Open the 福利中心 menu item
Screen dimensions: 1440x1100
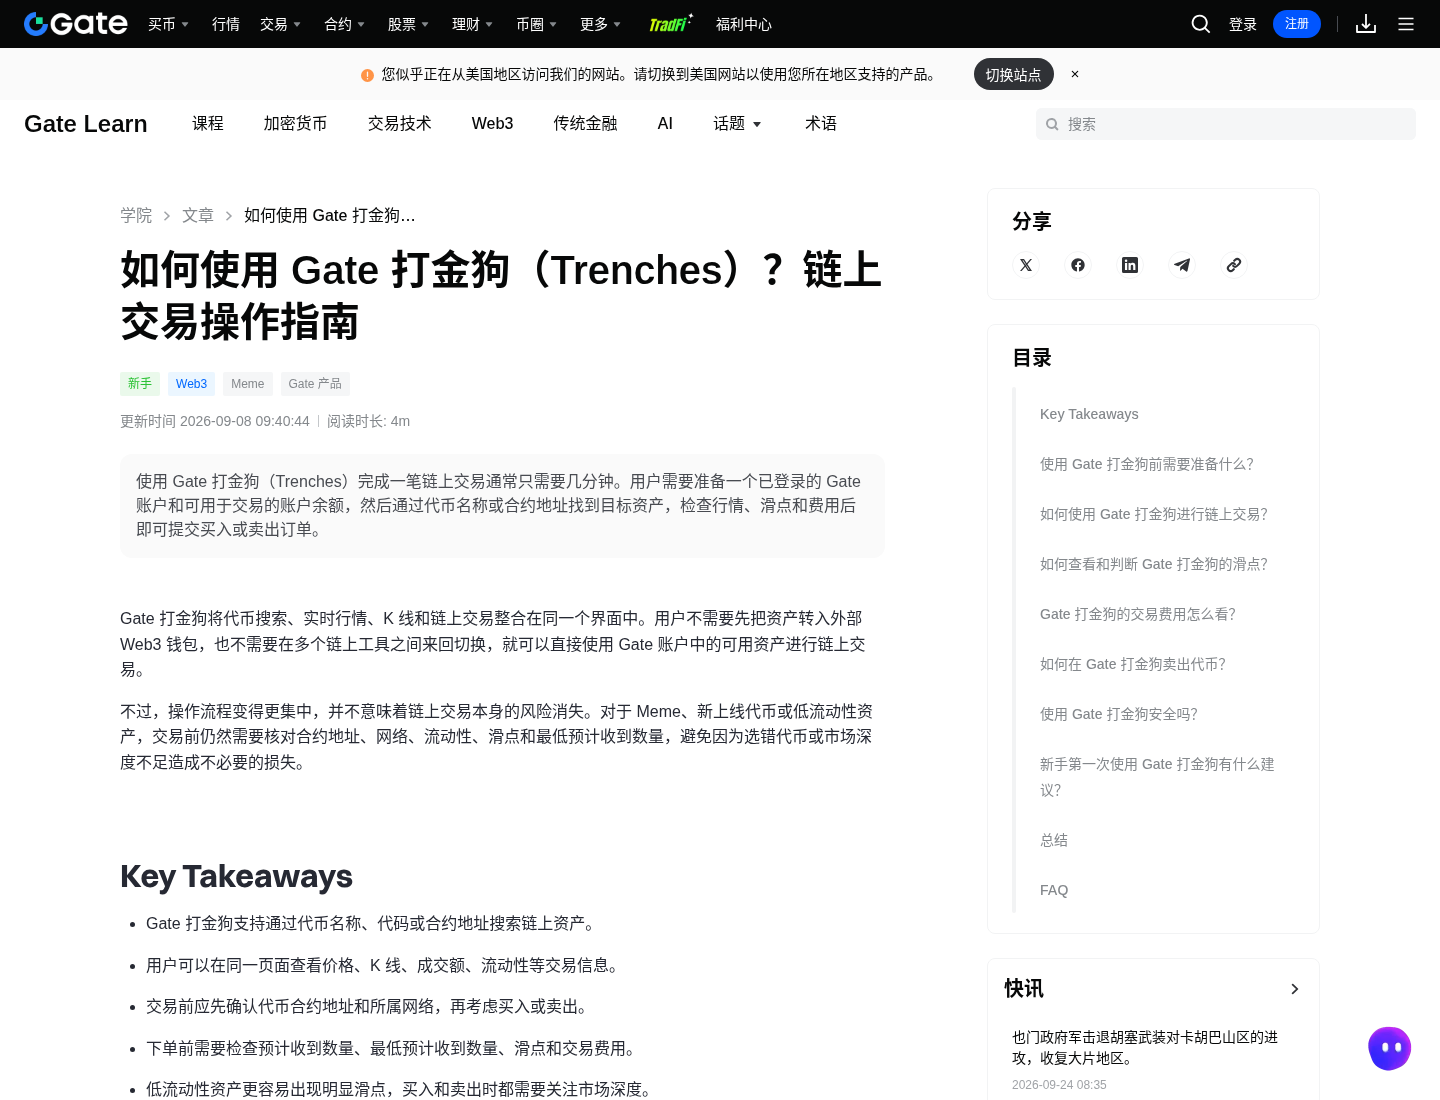click(744, 24)
